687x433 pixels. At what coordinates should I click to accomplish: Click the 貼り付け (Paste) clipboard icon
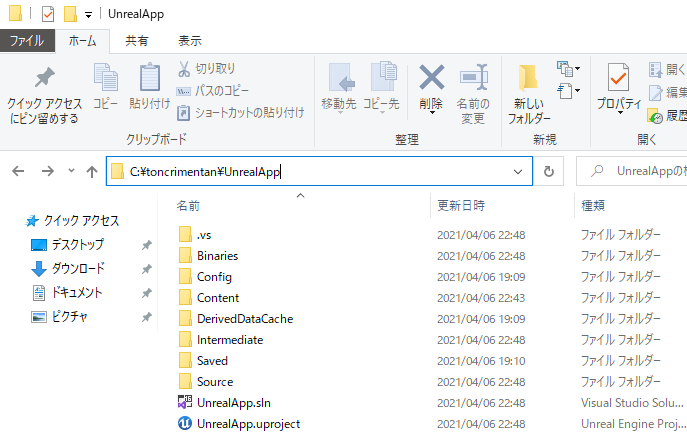pyautogui.click(x=149, y=77)
